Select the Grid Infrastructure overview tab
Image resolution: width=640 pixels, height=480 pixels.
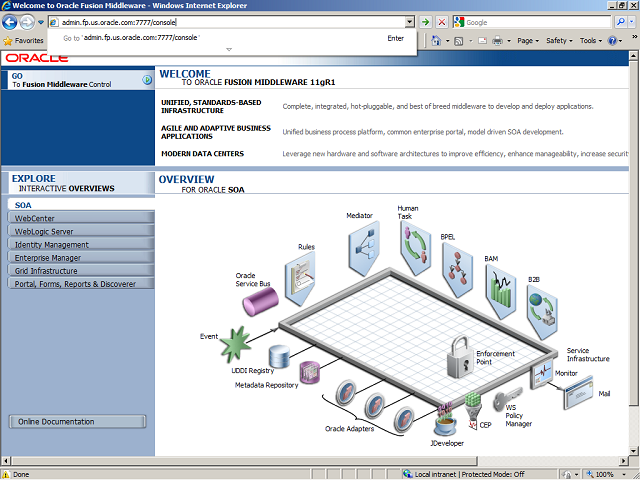click(81, 271)
